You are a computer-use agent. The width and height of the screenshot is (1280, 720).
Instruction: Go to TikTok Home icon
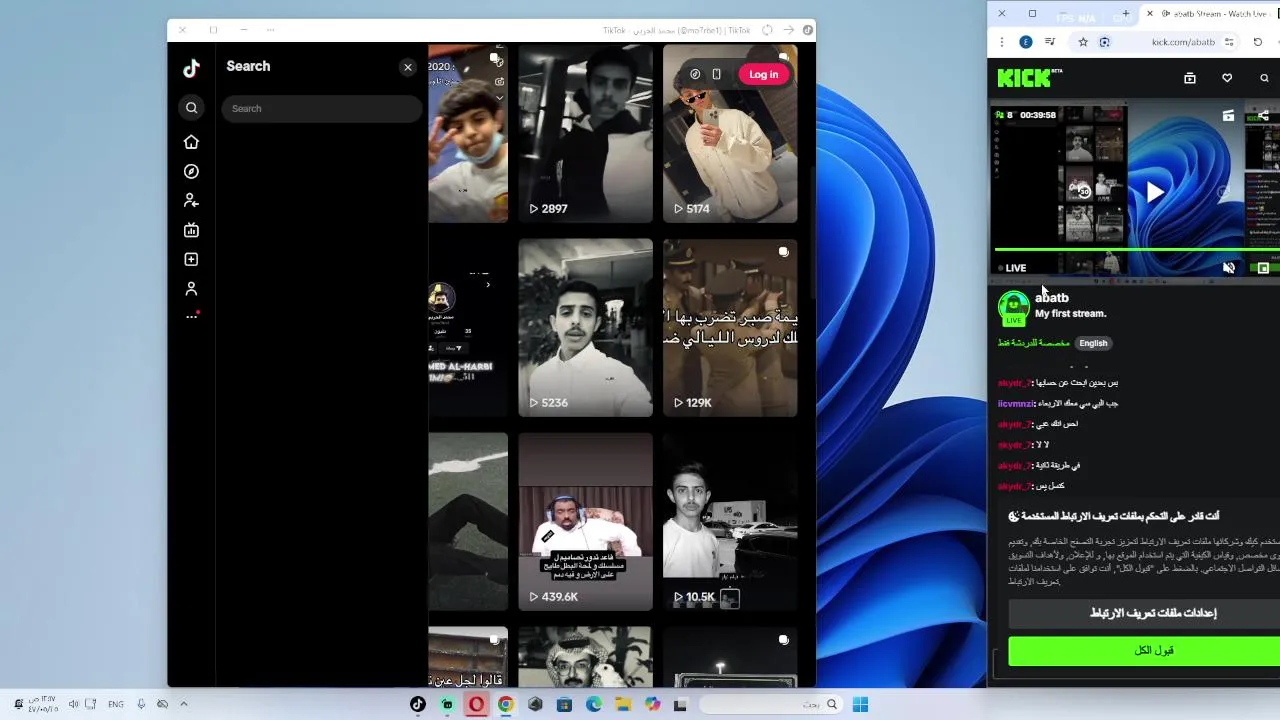[191, 142]
